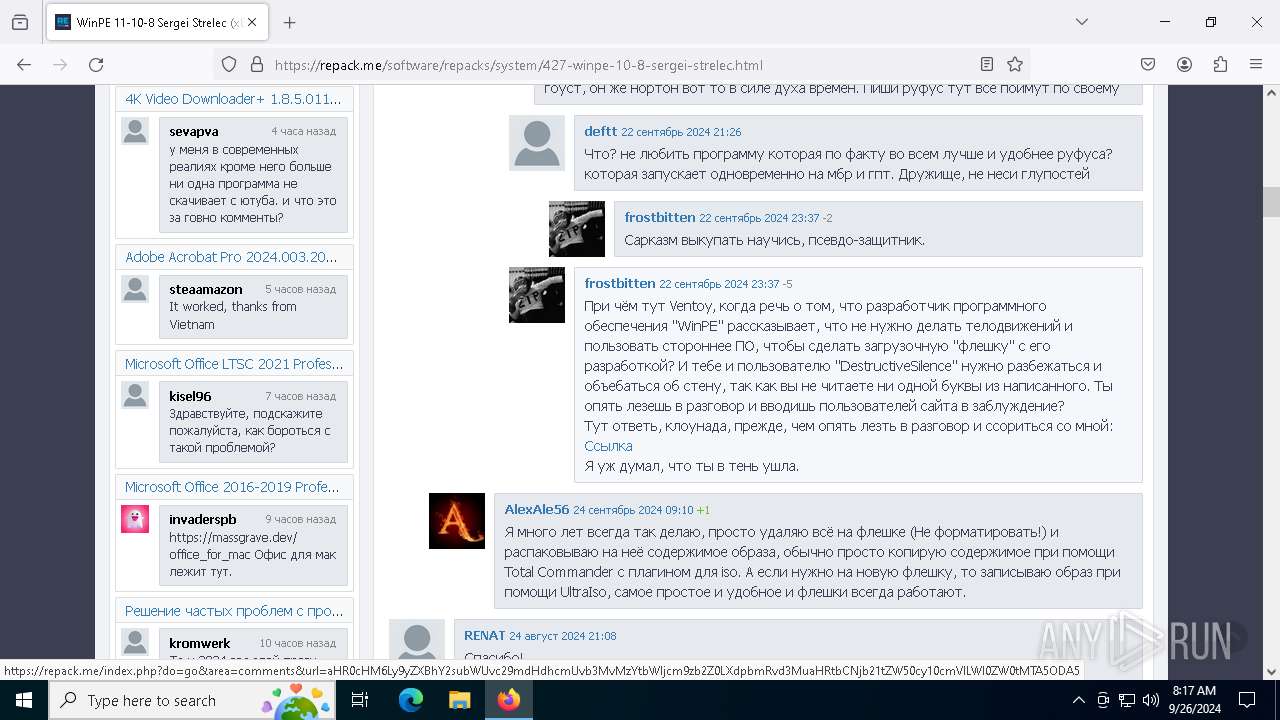Viewport: 1280px width, 720px height.
Task: Click frostbitten avatar beside Сарказм comment
Action: [577, 229]
